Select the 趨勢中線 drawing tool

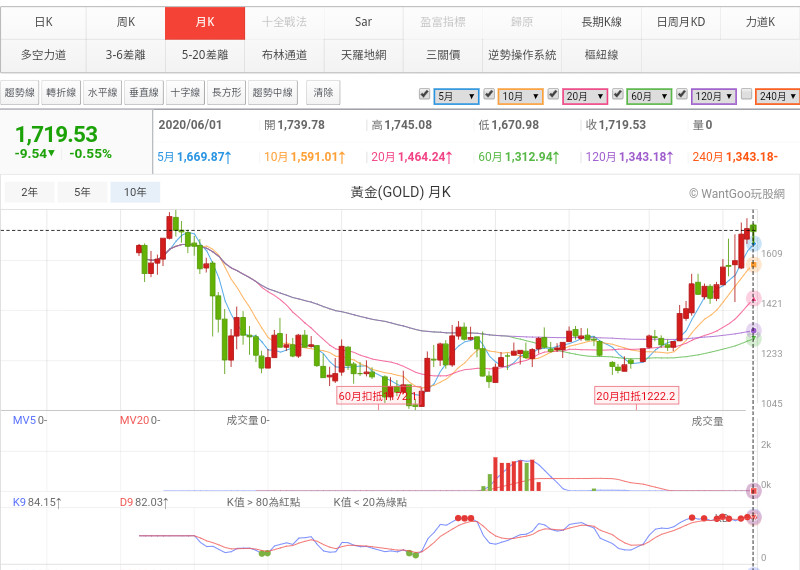[x=273, y=93]
